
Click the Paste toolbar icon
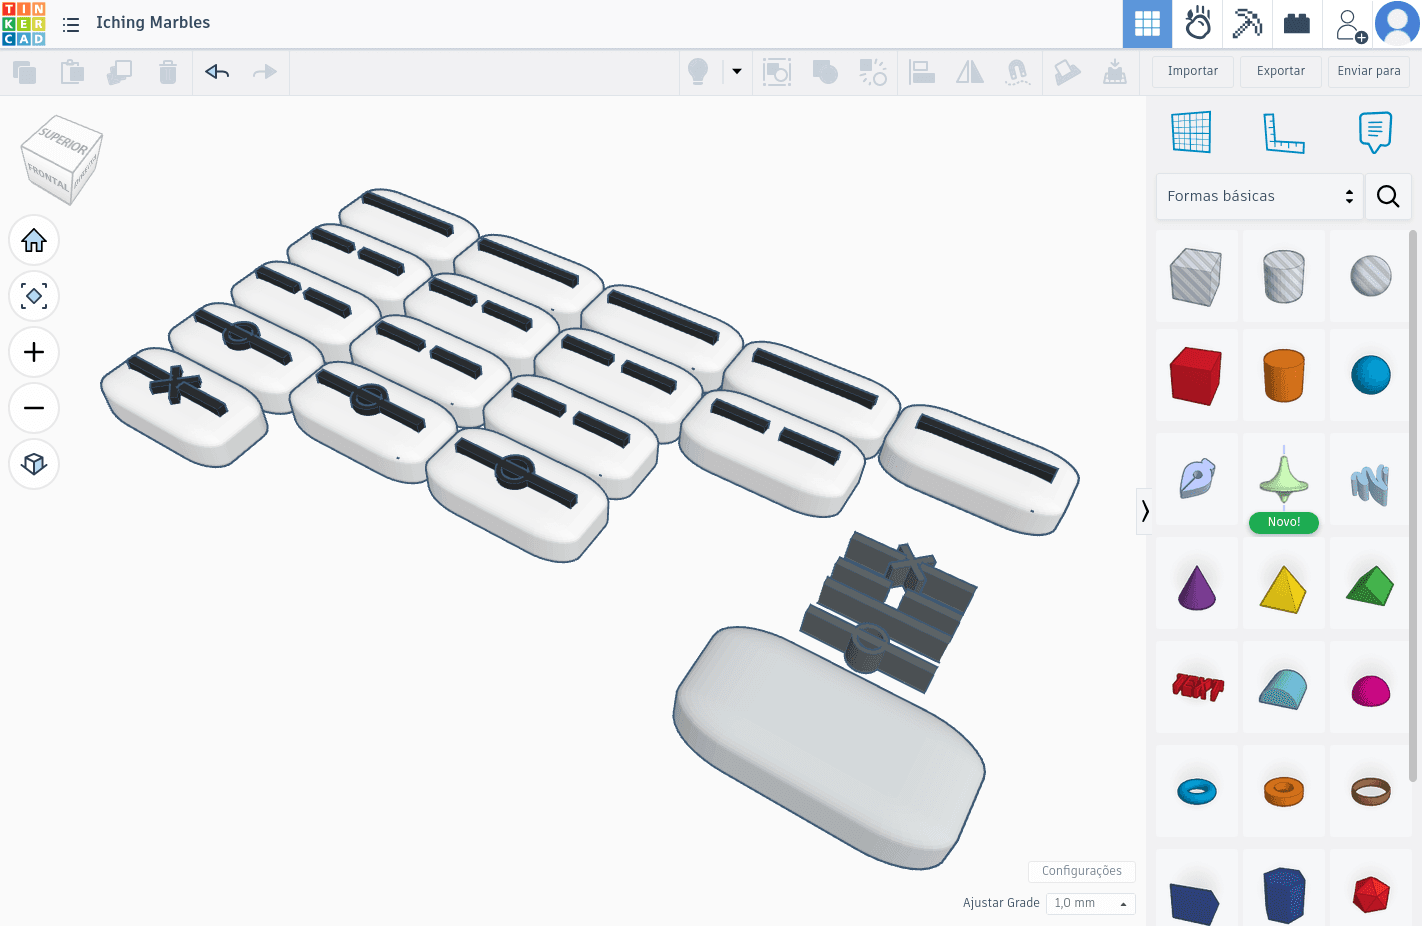(x=72, y=72)
